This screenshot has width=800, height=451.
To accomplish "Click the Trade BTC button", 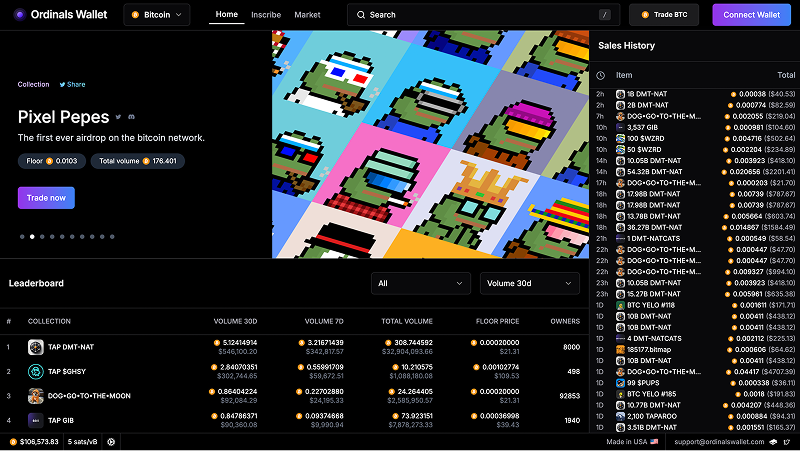I will pos(664,15).
